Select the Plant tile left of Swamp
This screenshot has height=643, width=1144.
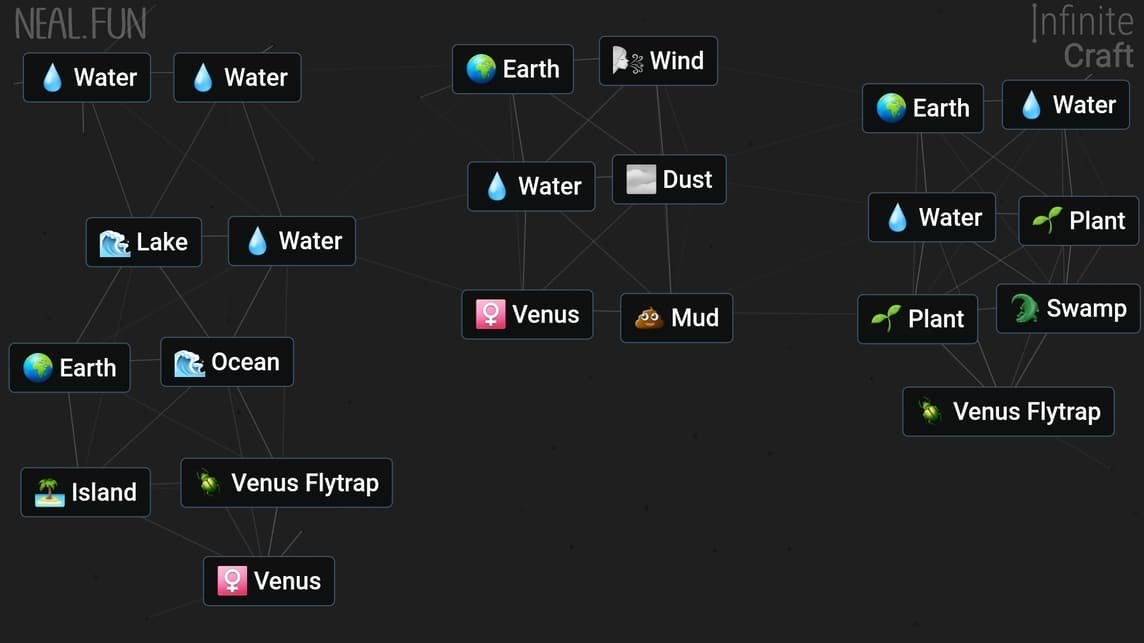(x=917, y=319)
